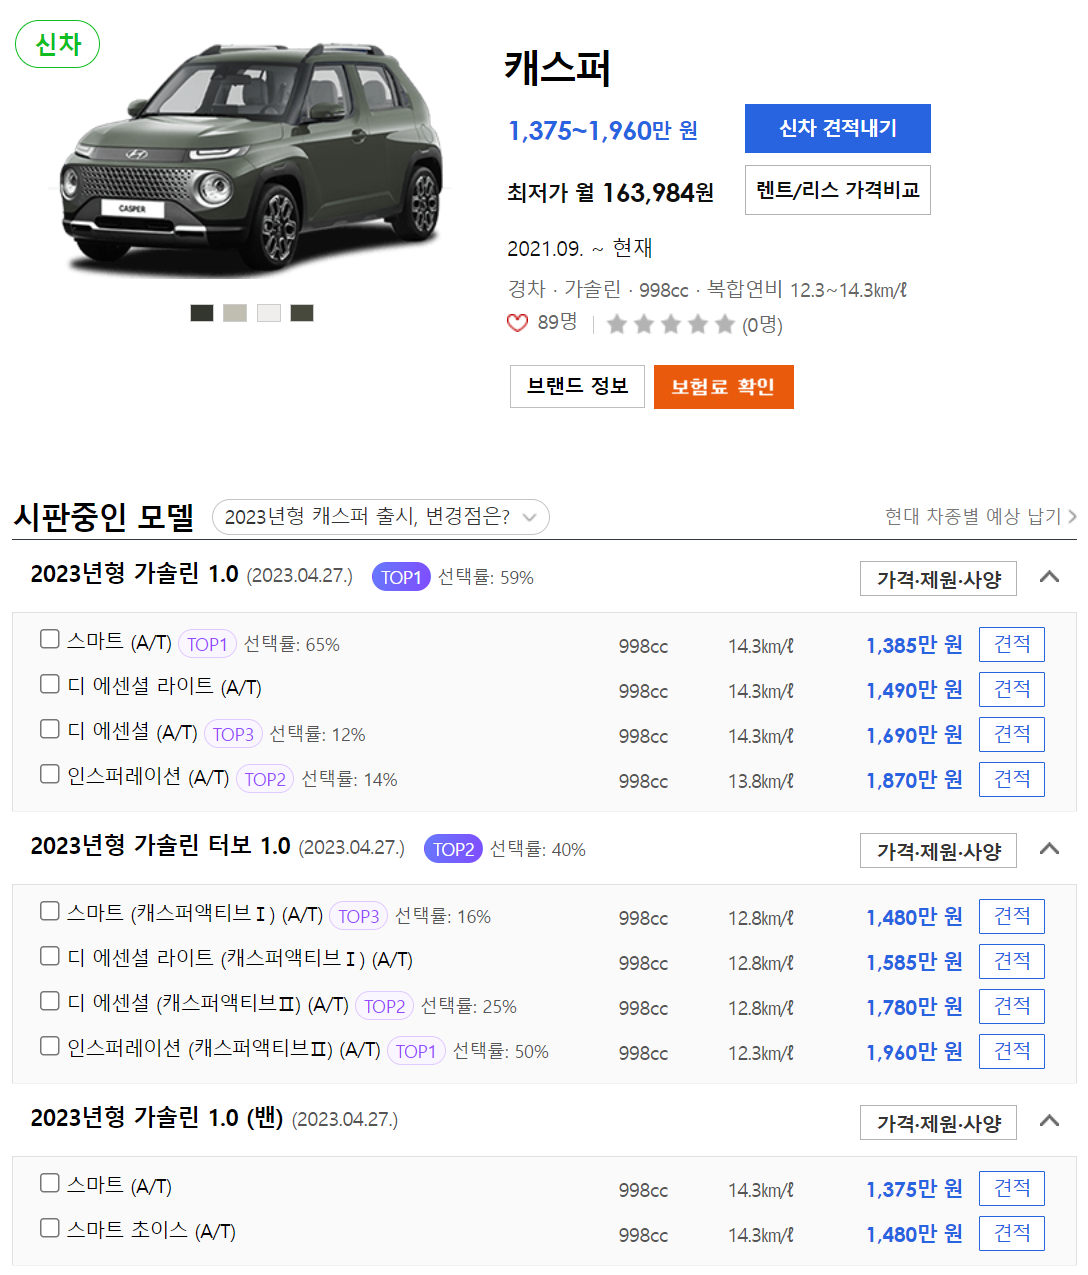Check the 밴 스마트 (A/T) 1,375만 원 checkbox
This screenshot has height=1275, width=1088.
tap(50, 1183)
